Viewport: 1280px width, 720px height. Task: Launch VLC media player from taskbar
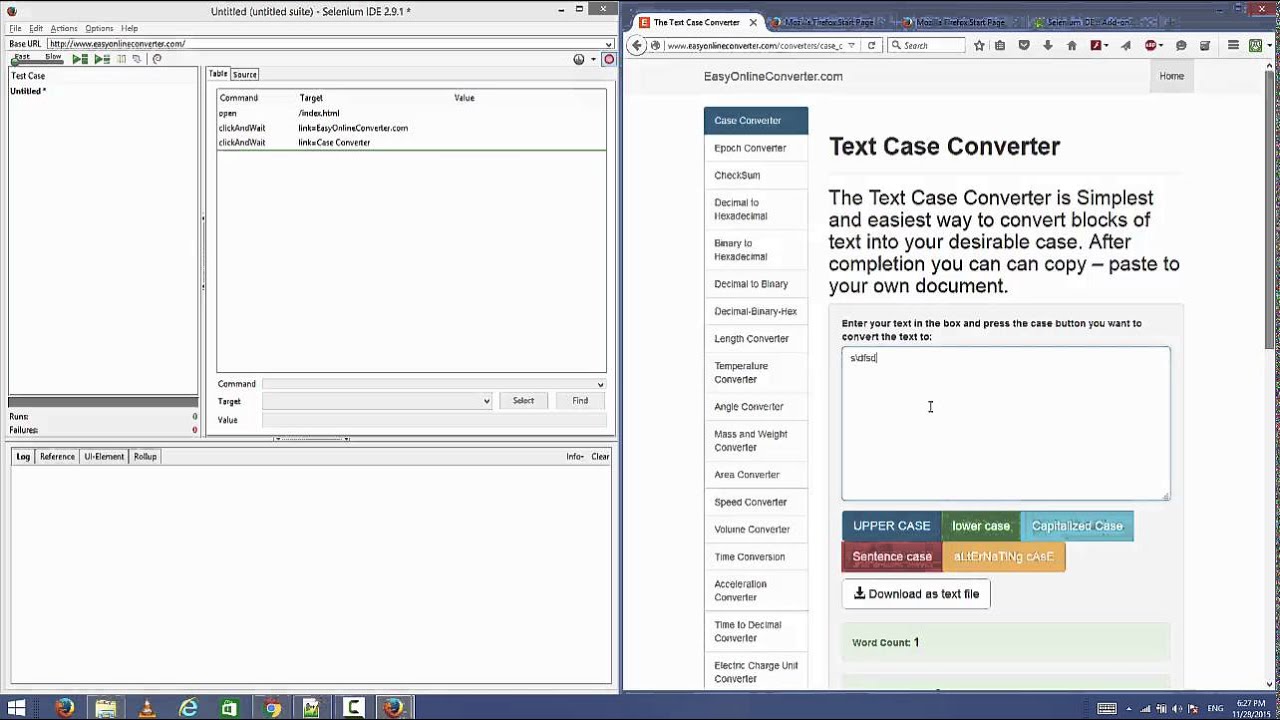[147, 708]
